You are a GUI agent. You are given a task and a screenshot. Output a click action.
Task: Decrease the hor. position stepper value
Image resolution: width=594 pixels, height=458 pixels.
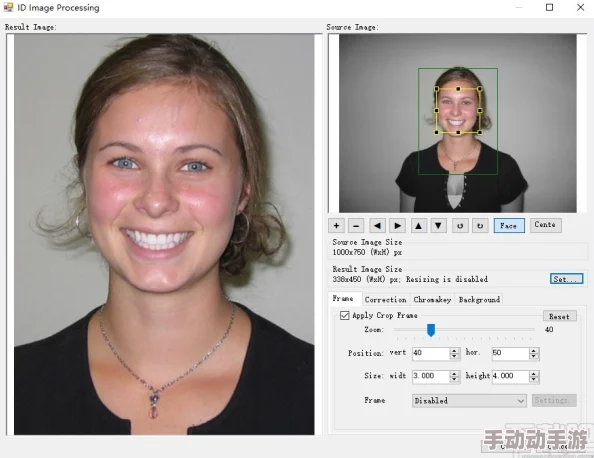point(534,356)
